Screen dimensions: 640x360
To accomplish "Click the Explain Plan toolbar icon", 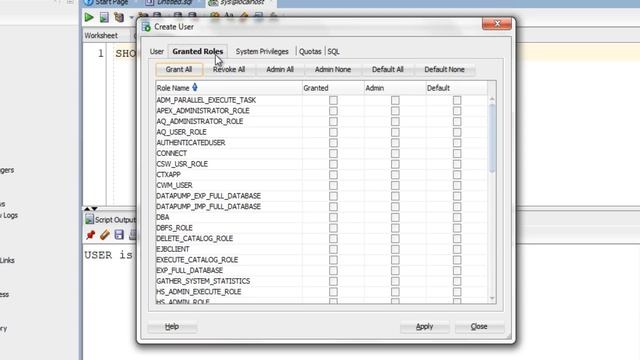I will 119,17.
